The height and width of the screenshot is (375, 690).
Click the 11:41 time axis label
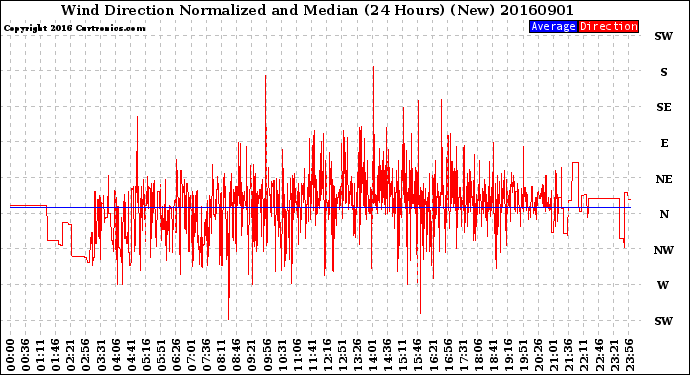click(312, 355)
